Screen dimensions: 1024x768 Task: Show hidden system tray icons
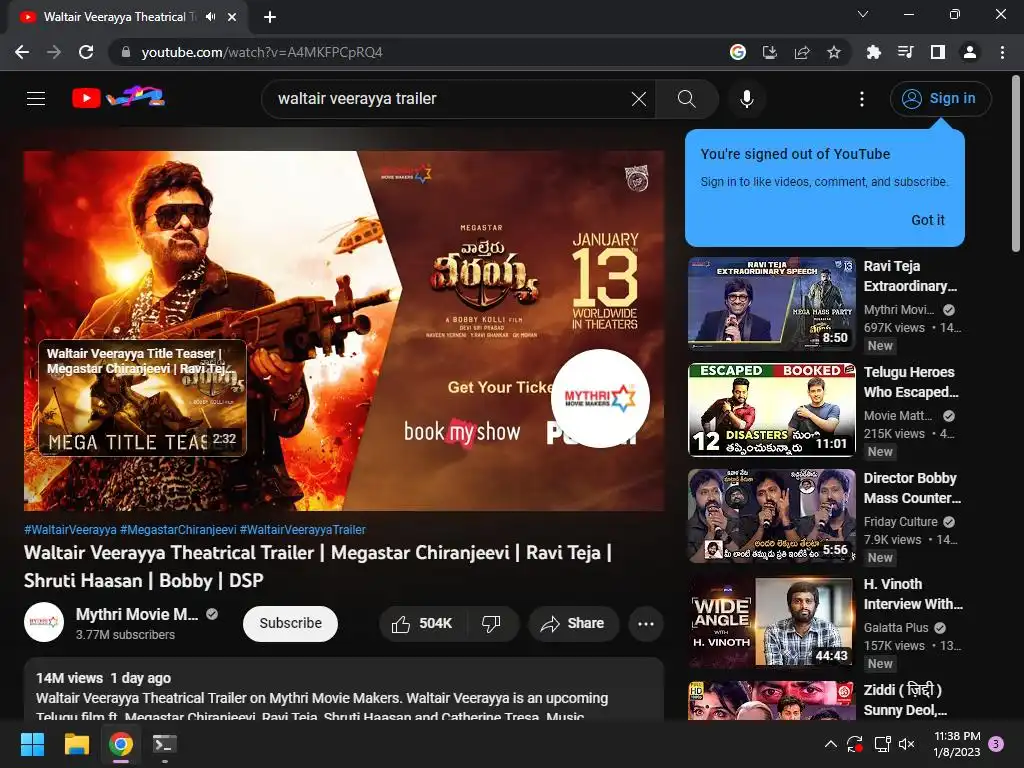tap(831, 744)
